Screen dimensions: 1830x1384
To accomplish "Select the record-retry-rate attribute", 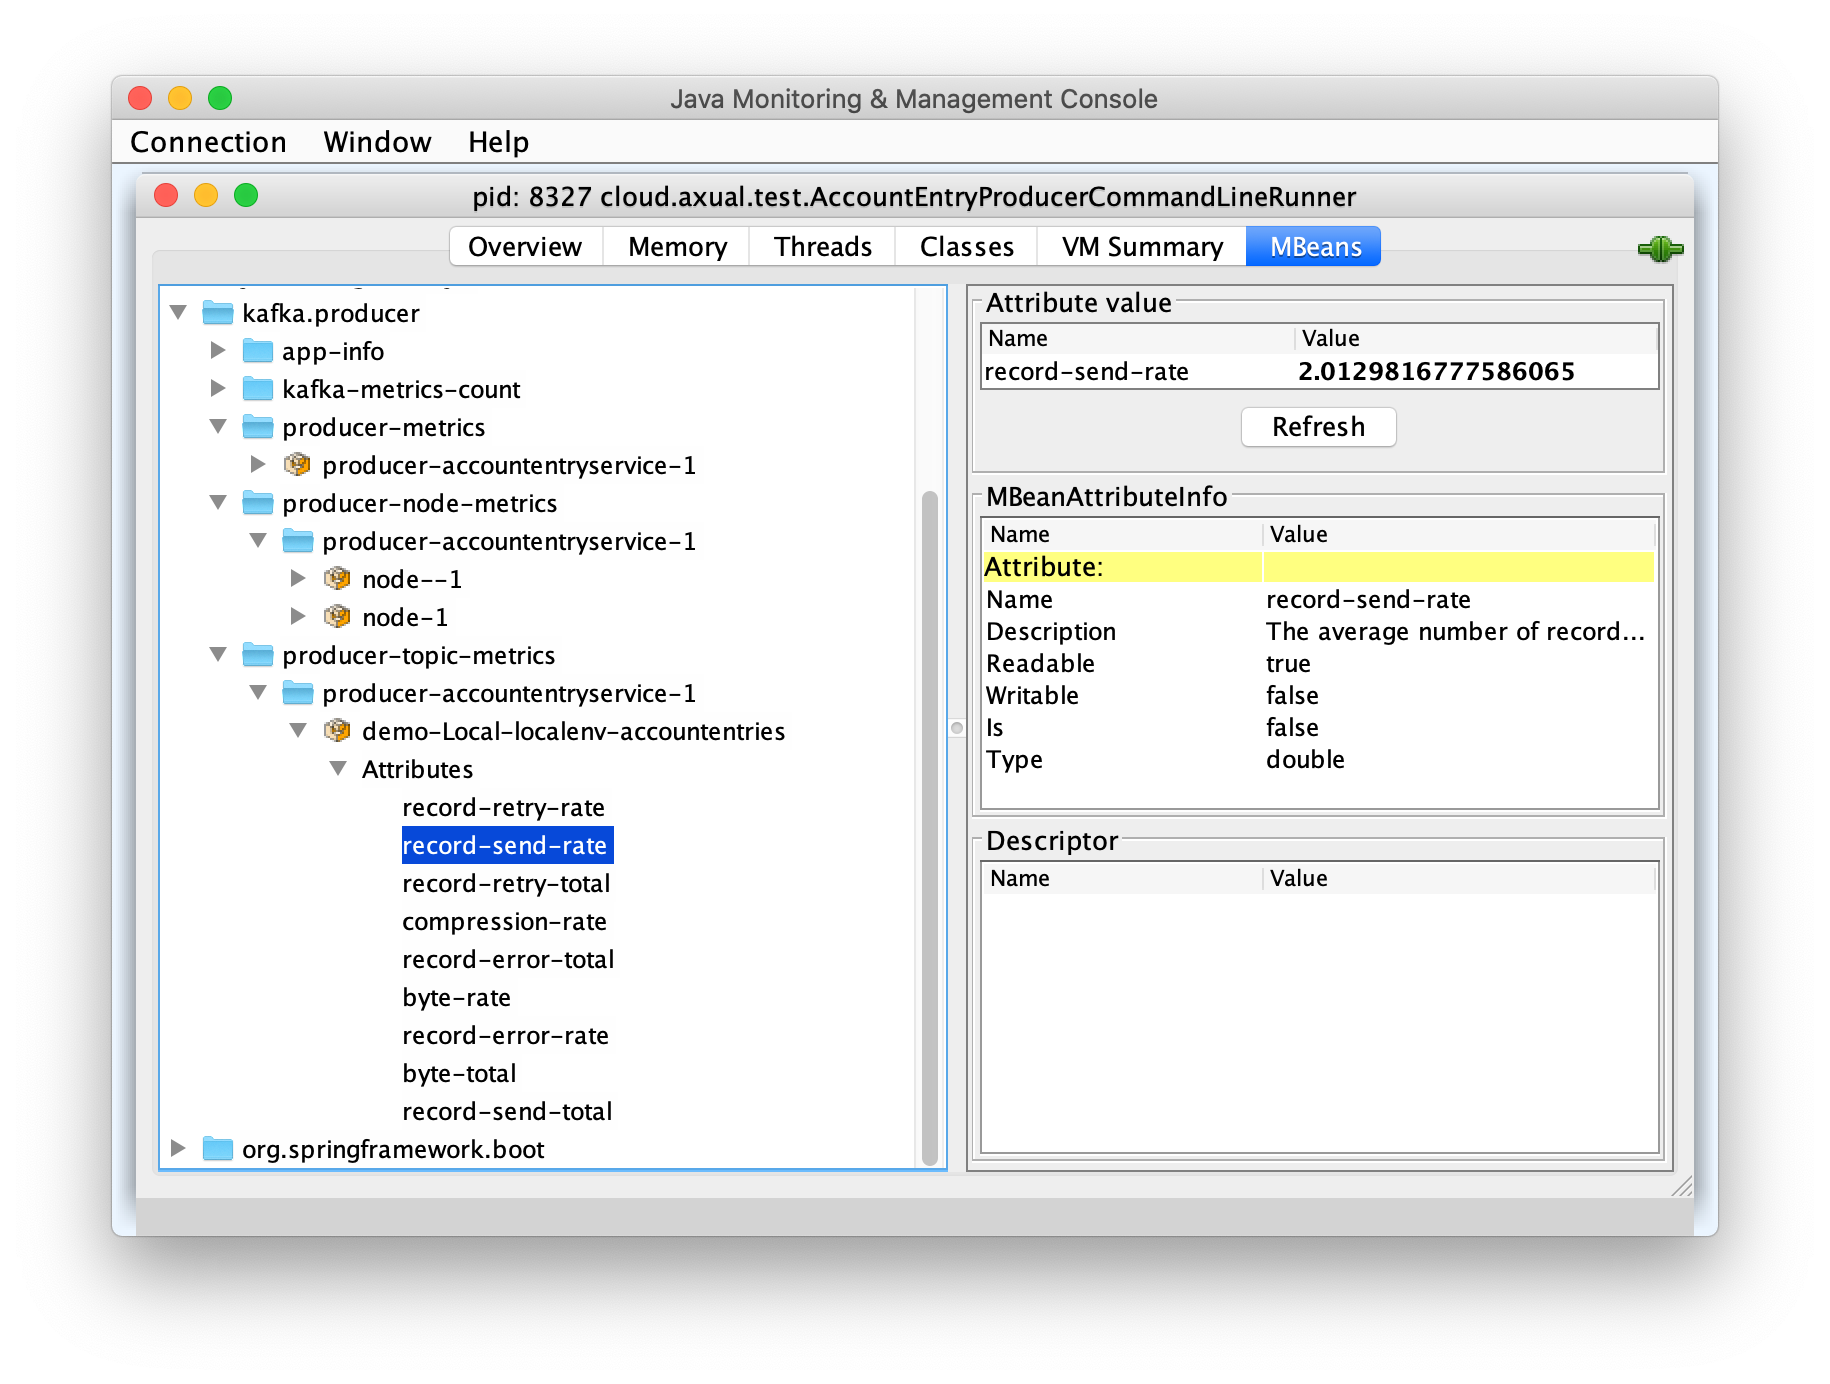I will pos(504,807).
